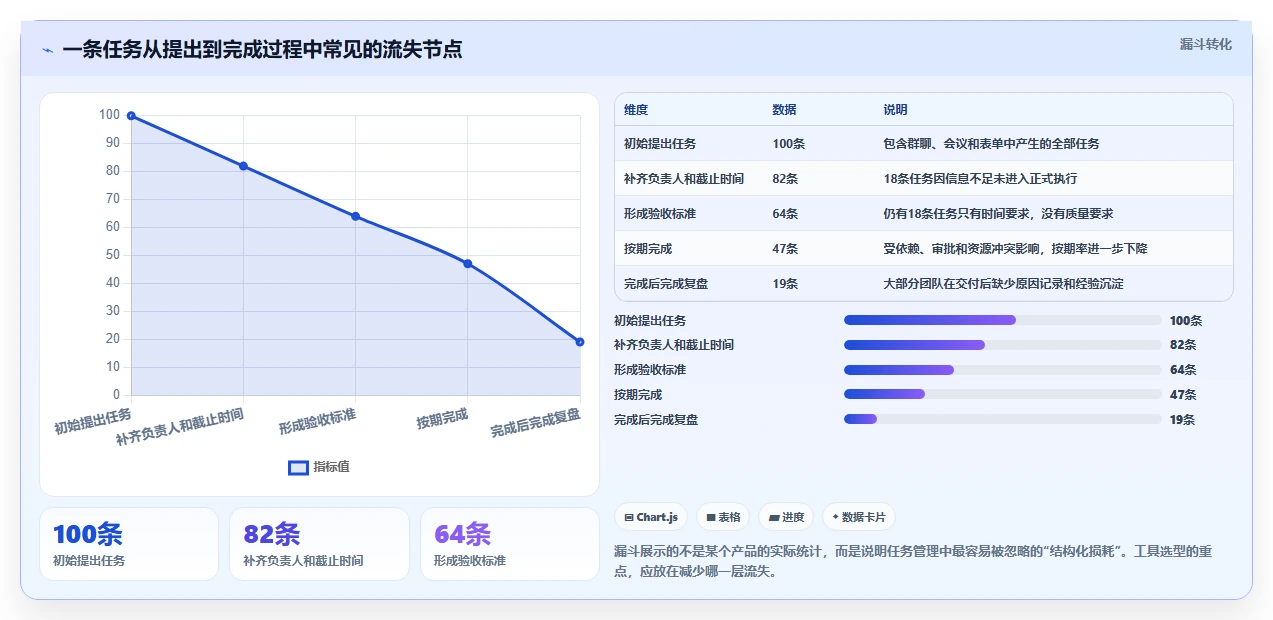1273x620 pixels.
Task: Click description 仍有18条任务只有时间要求，没有质量要求
Action: pos(998,214)
